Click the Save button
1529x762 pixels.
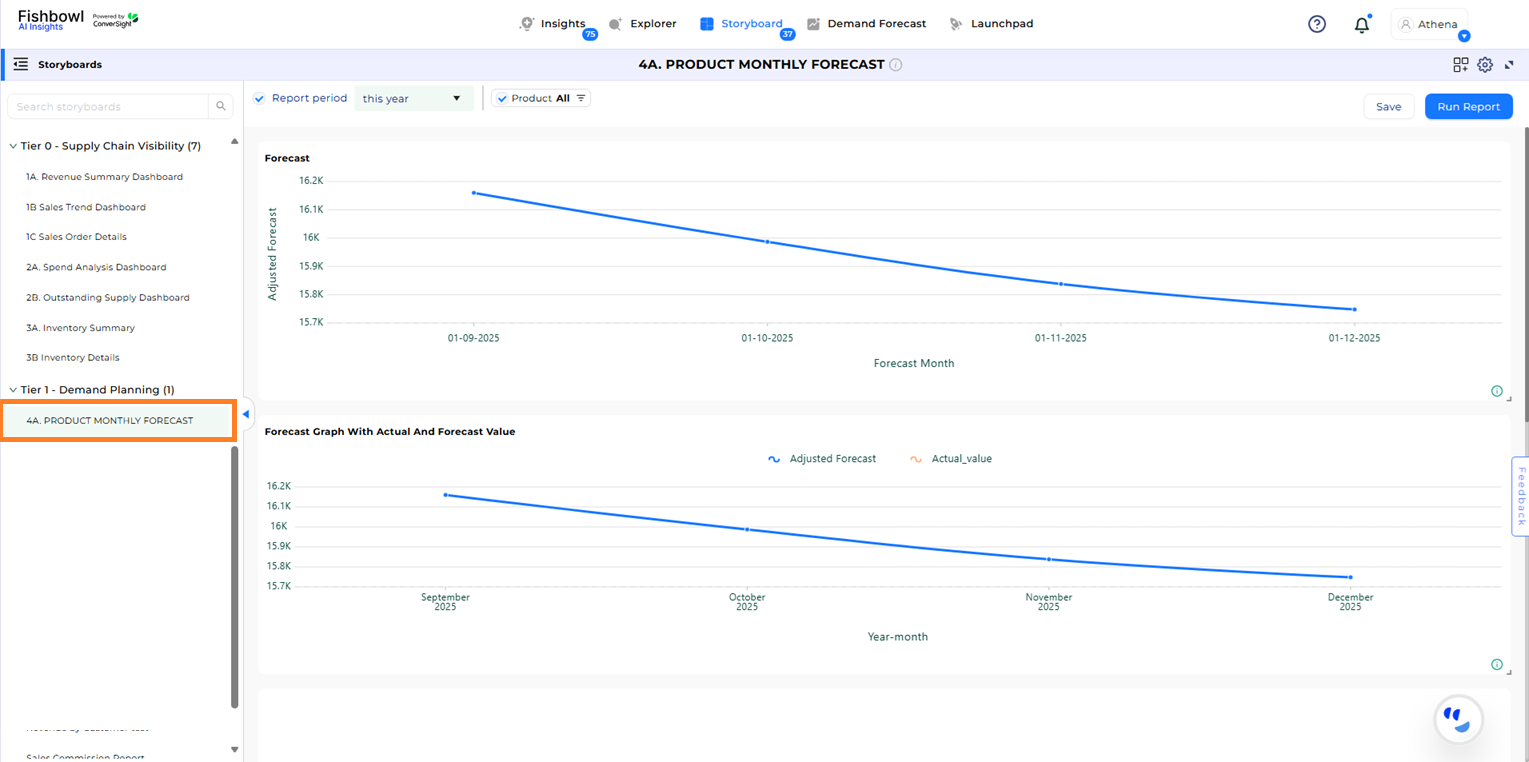click(1388, 106)
